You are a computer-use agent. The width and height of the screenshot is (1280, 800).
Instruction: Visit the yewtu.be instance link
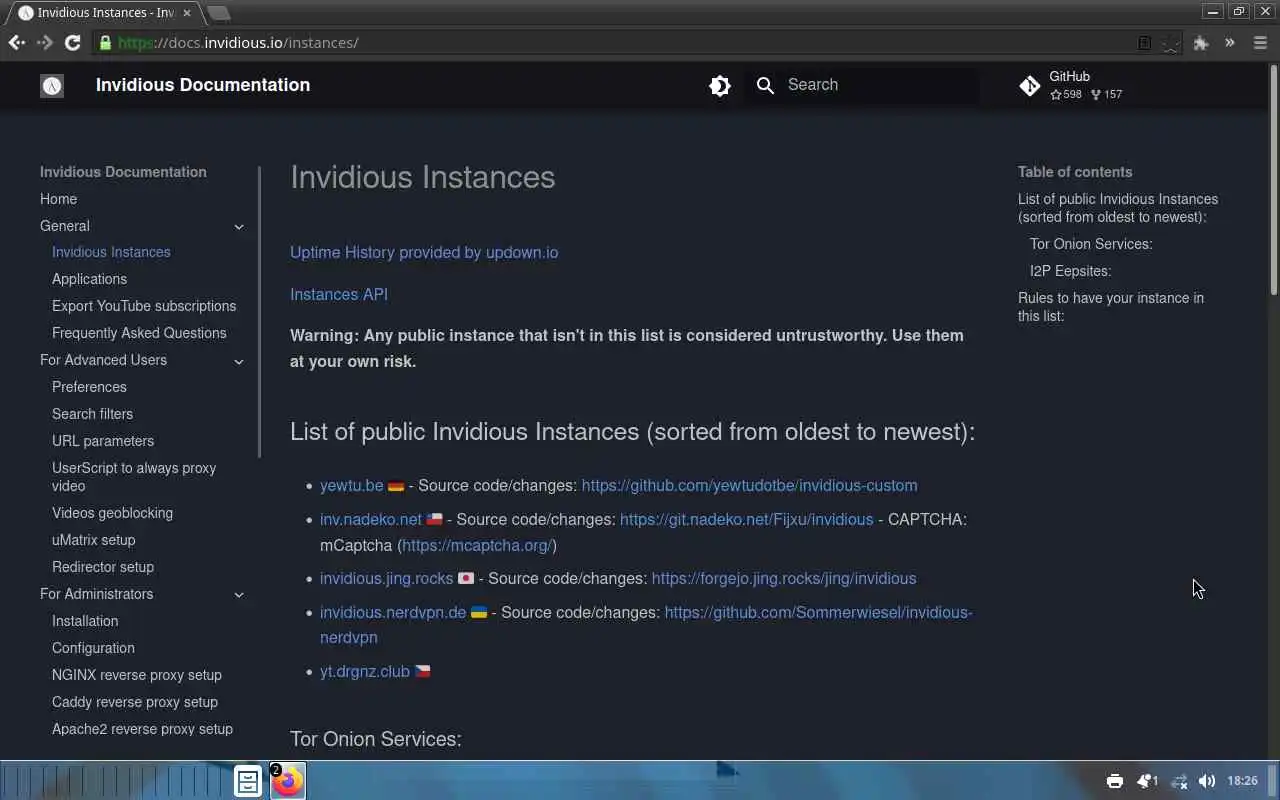[x=352, y=485]
